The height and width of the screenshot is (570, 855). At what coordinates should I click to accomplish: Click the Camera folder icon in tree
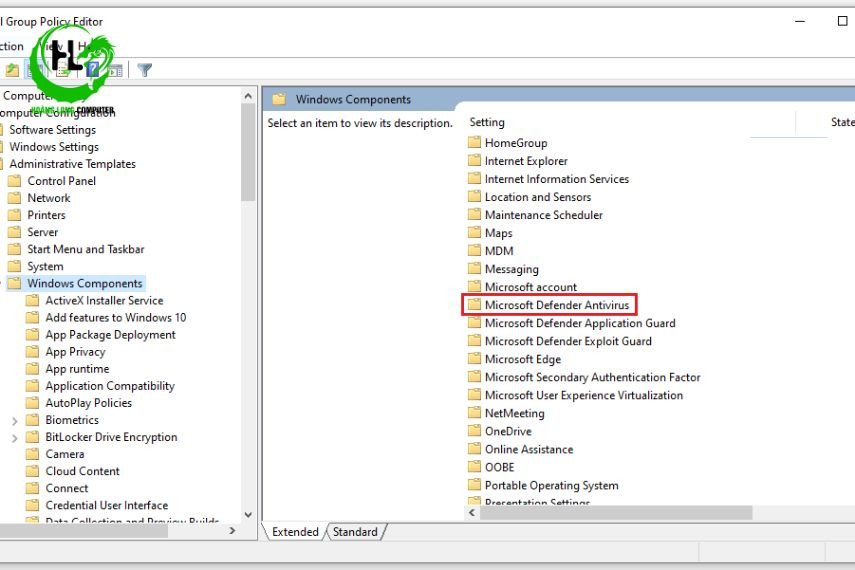[x=33, y=454]
